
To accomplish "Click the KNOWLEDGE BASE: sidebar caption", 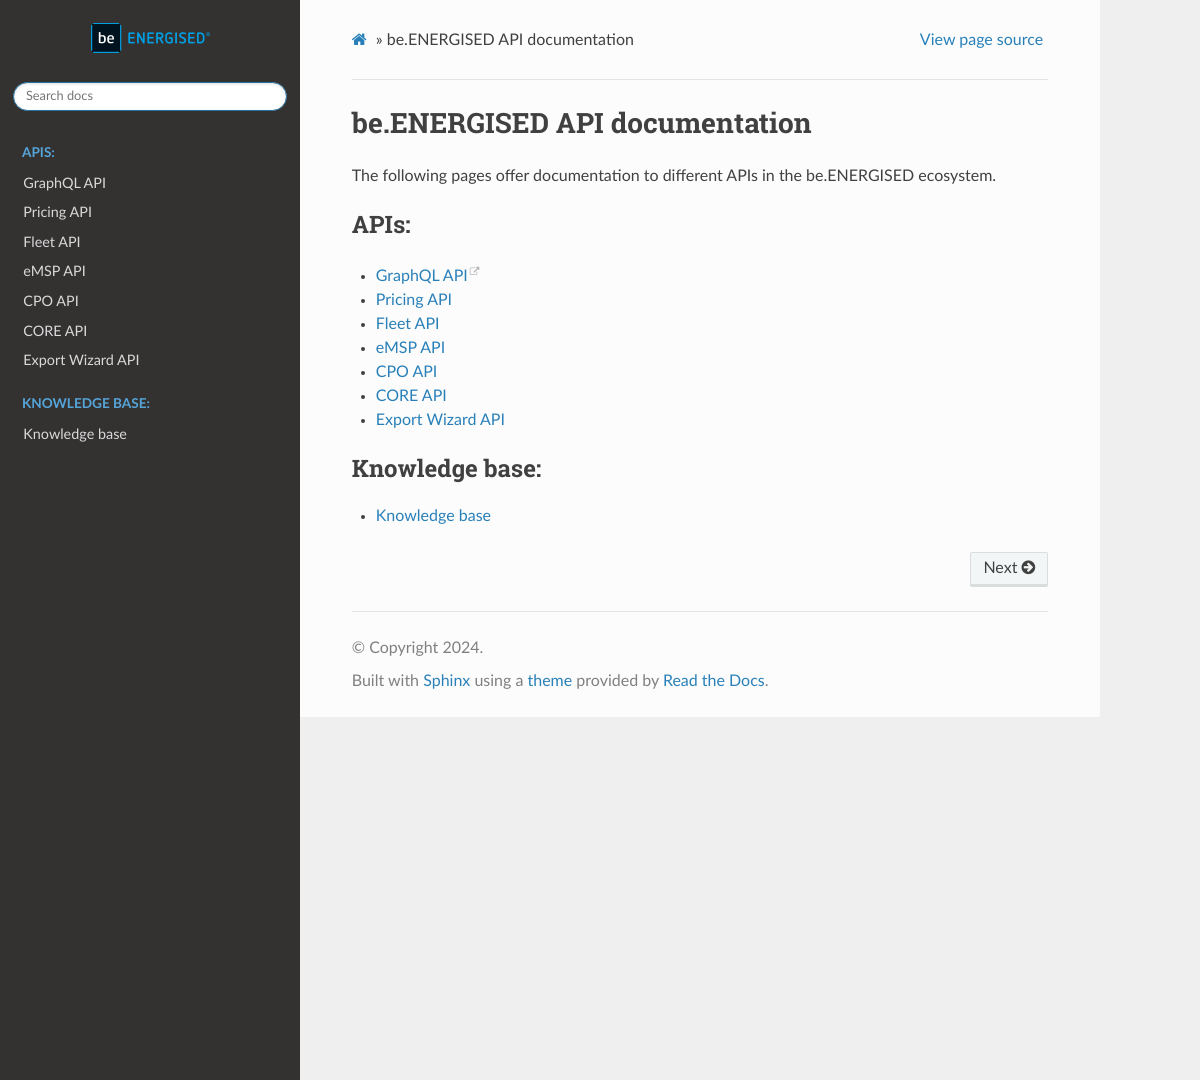I will click(86, 403).
